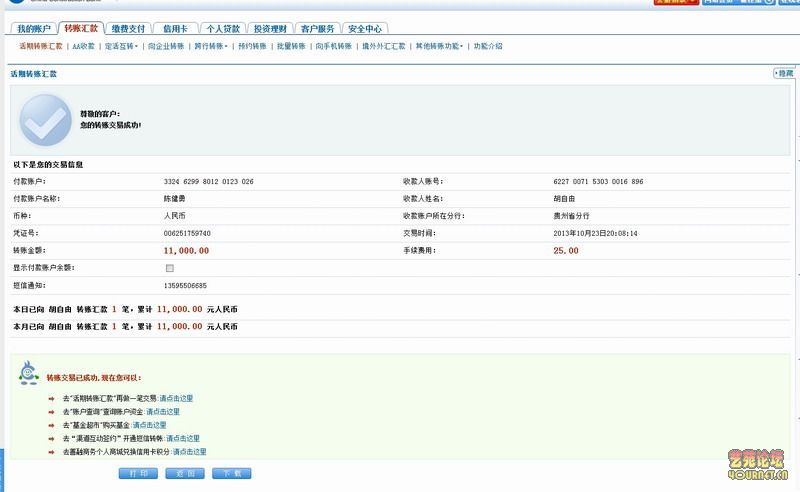Click the red arrow beside 基金超市 suggestion
Viewport: 800px width, 492px height.
(x=50, y=425)
